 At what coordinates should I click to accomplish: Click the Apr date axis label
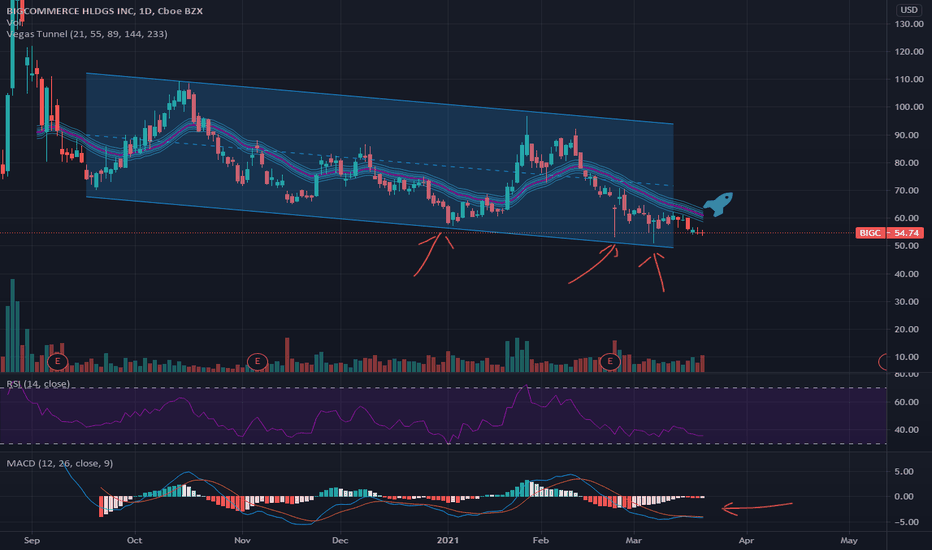tap(746, 540)
